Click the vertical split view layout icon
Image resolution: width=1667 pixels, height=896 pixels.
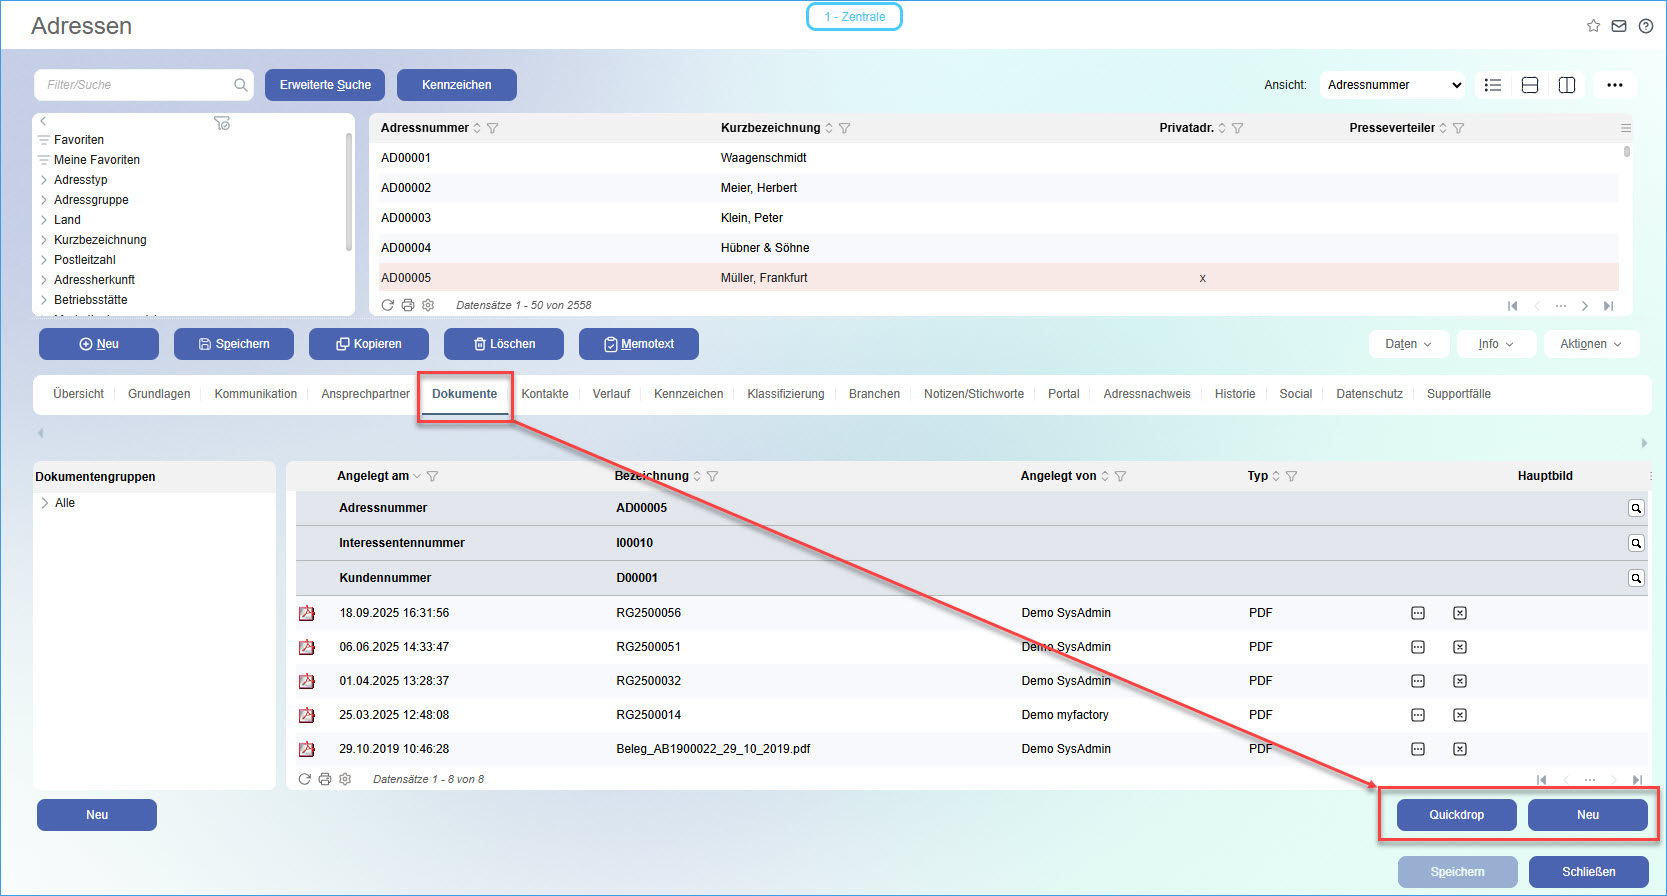[x=1567, y=85]
